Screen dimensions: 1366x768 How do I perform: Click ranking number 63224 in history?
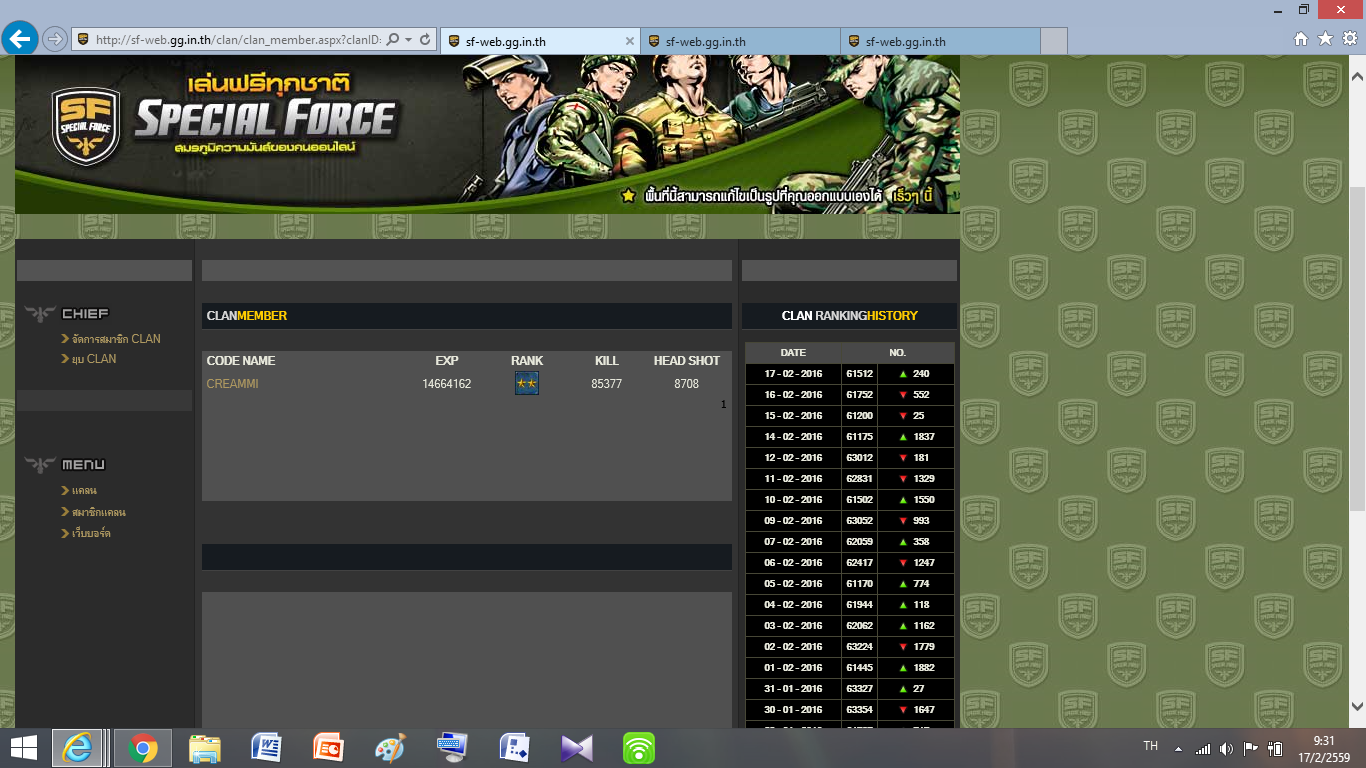click(859, 647)
